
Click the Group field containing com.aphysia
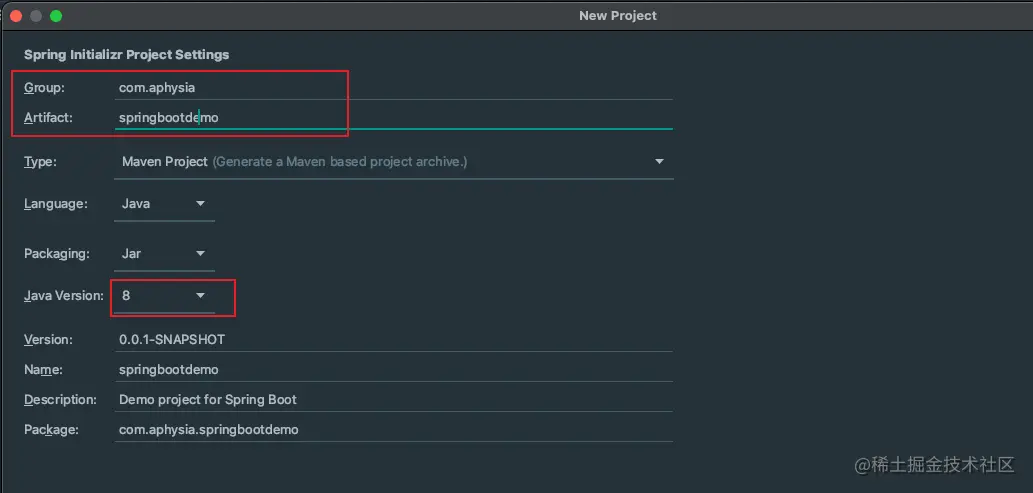[393, 87]
